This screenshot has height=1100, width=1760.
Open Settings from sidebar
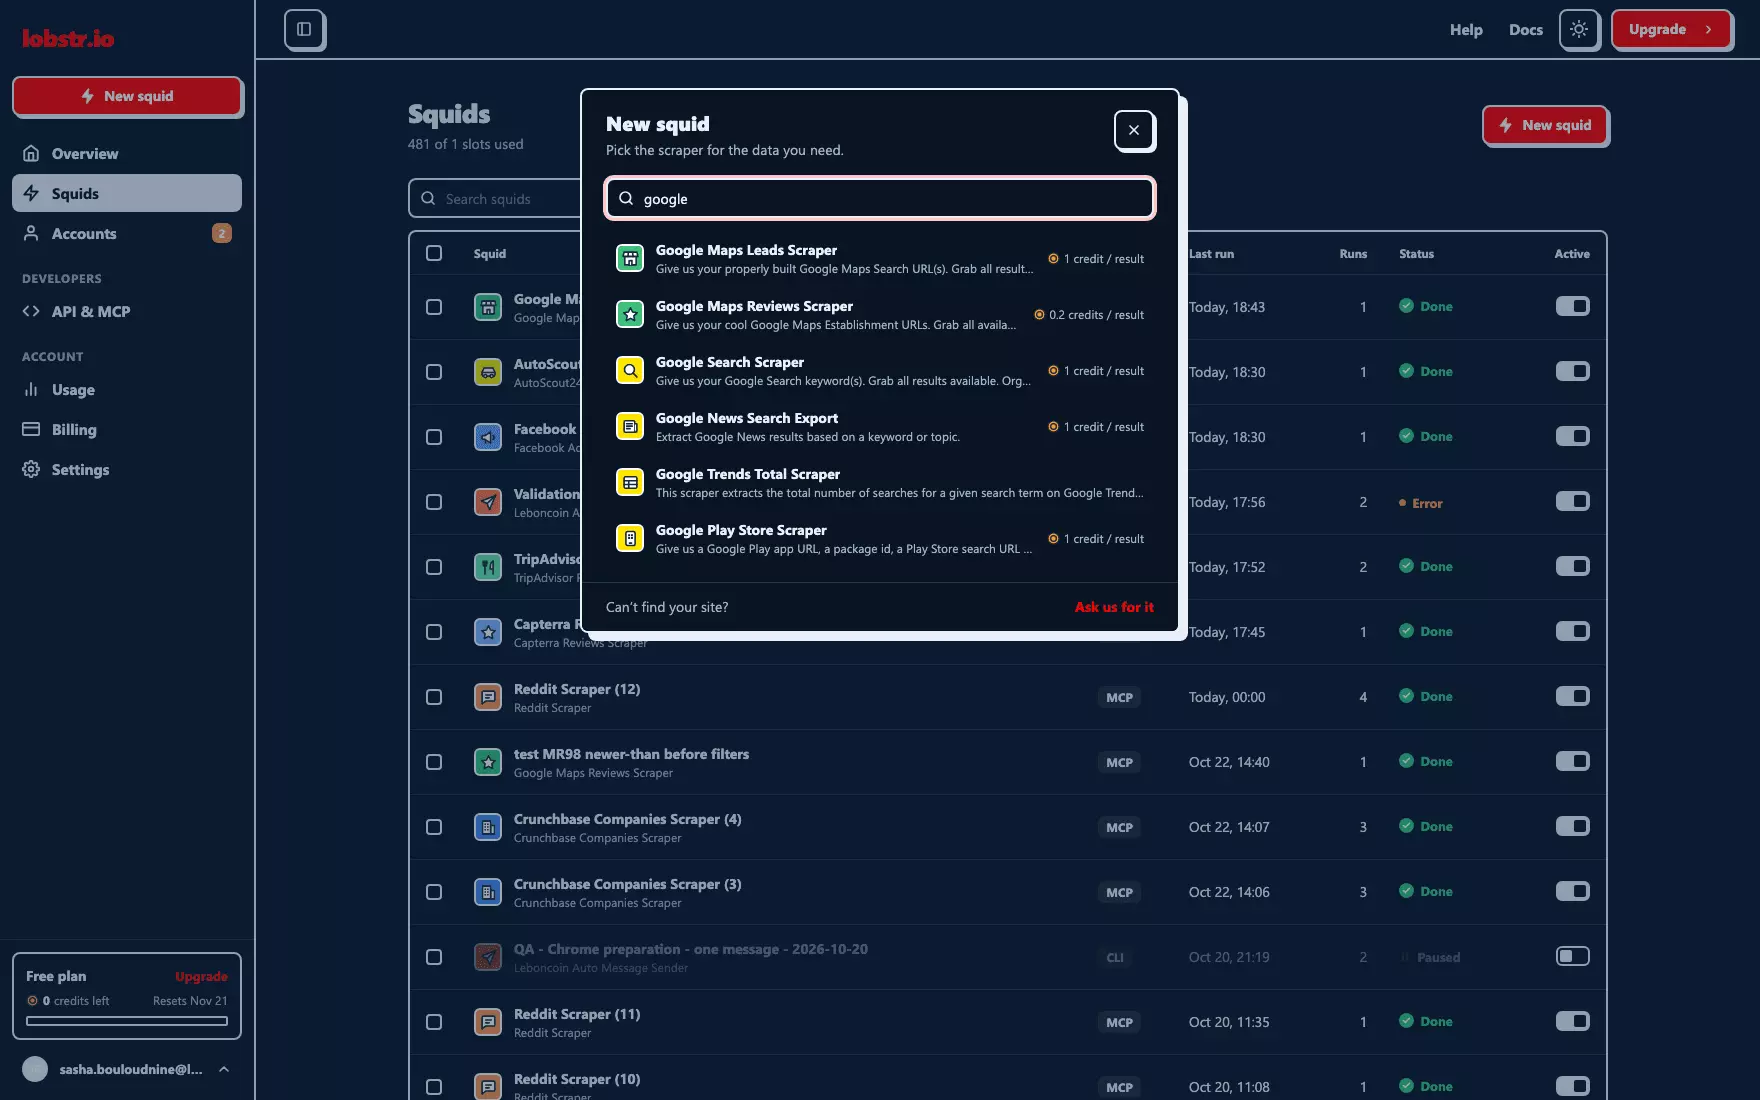[x=127, y=469]
